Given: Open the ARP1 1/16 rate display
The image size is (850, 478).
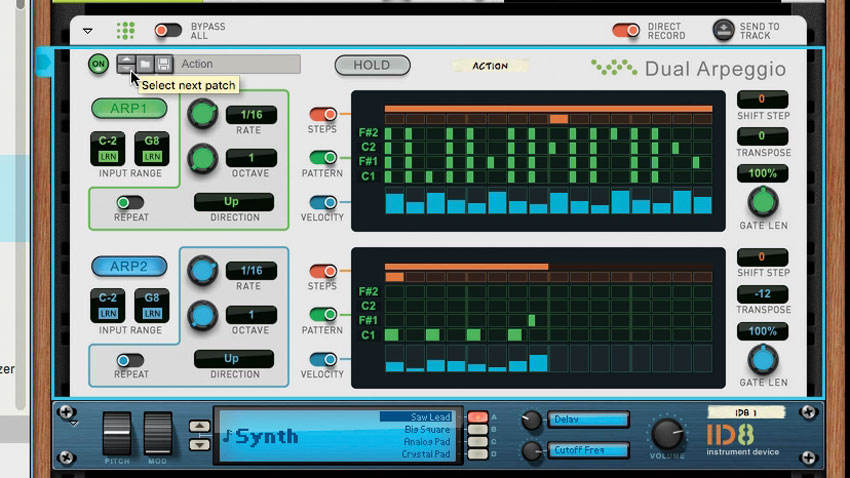Looking at the screenshot, I should [251, 114].
